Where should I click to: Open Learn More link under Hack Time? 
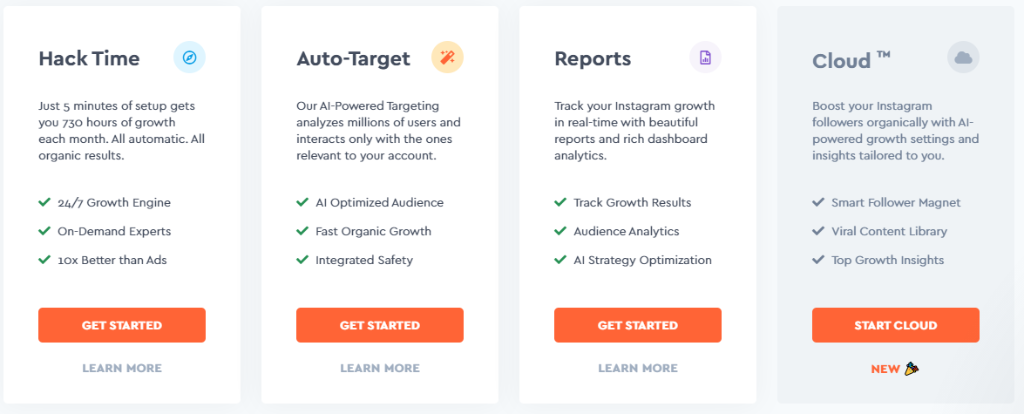point(122,368)
